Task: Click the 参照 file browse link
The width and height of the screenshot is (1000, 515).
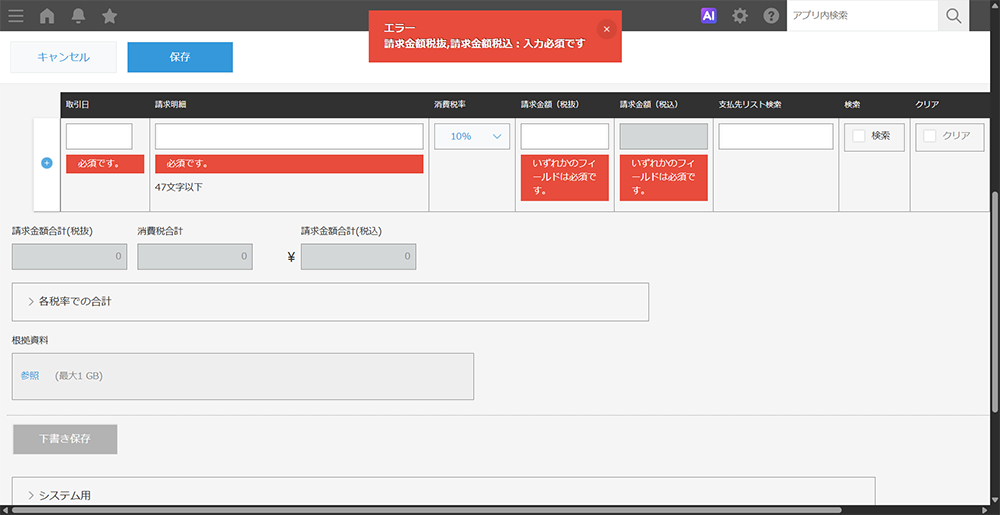Action: [x=30, y=376]
